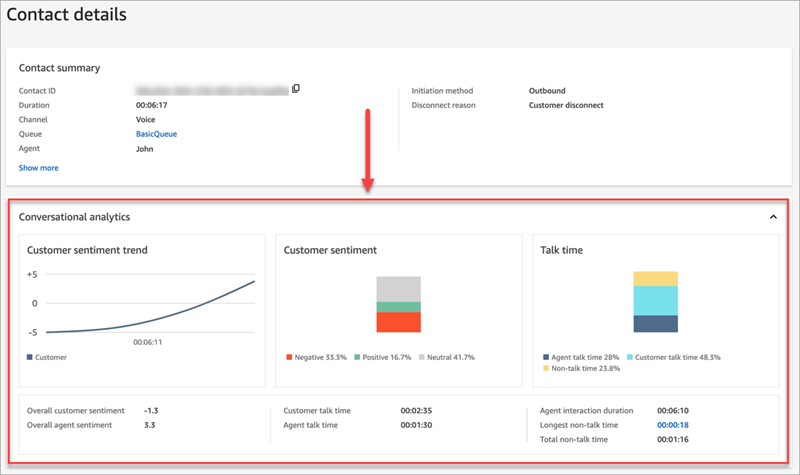This screenshot has width=800, height=475.
Task: Select the orange Negative segment in sentiment bar
Action: pos(399,322)
